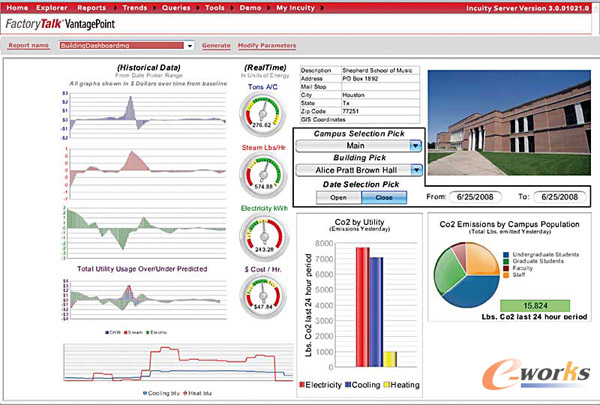The height and width of the screenshot is (405, 600).
Task: Click the Electricity kWh gauge
Action: 264,235
